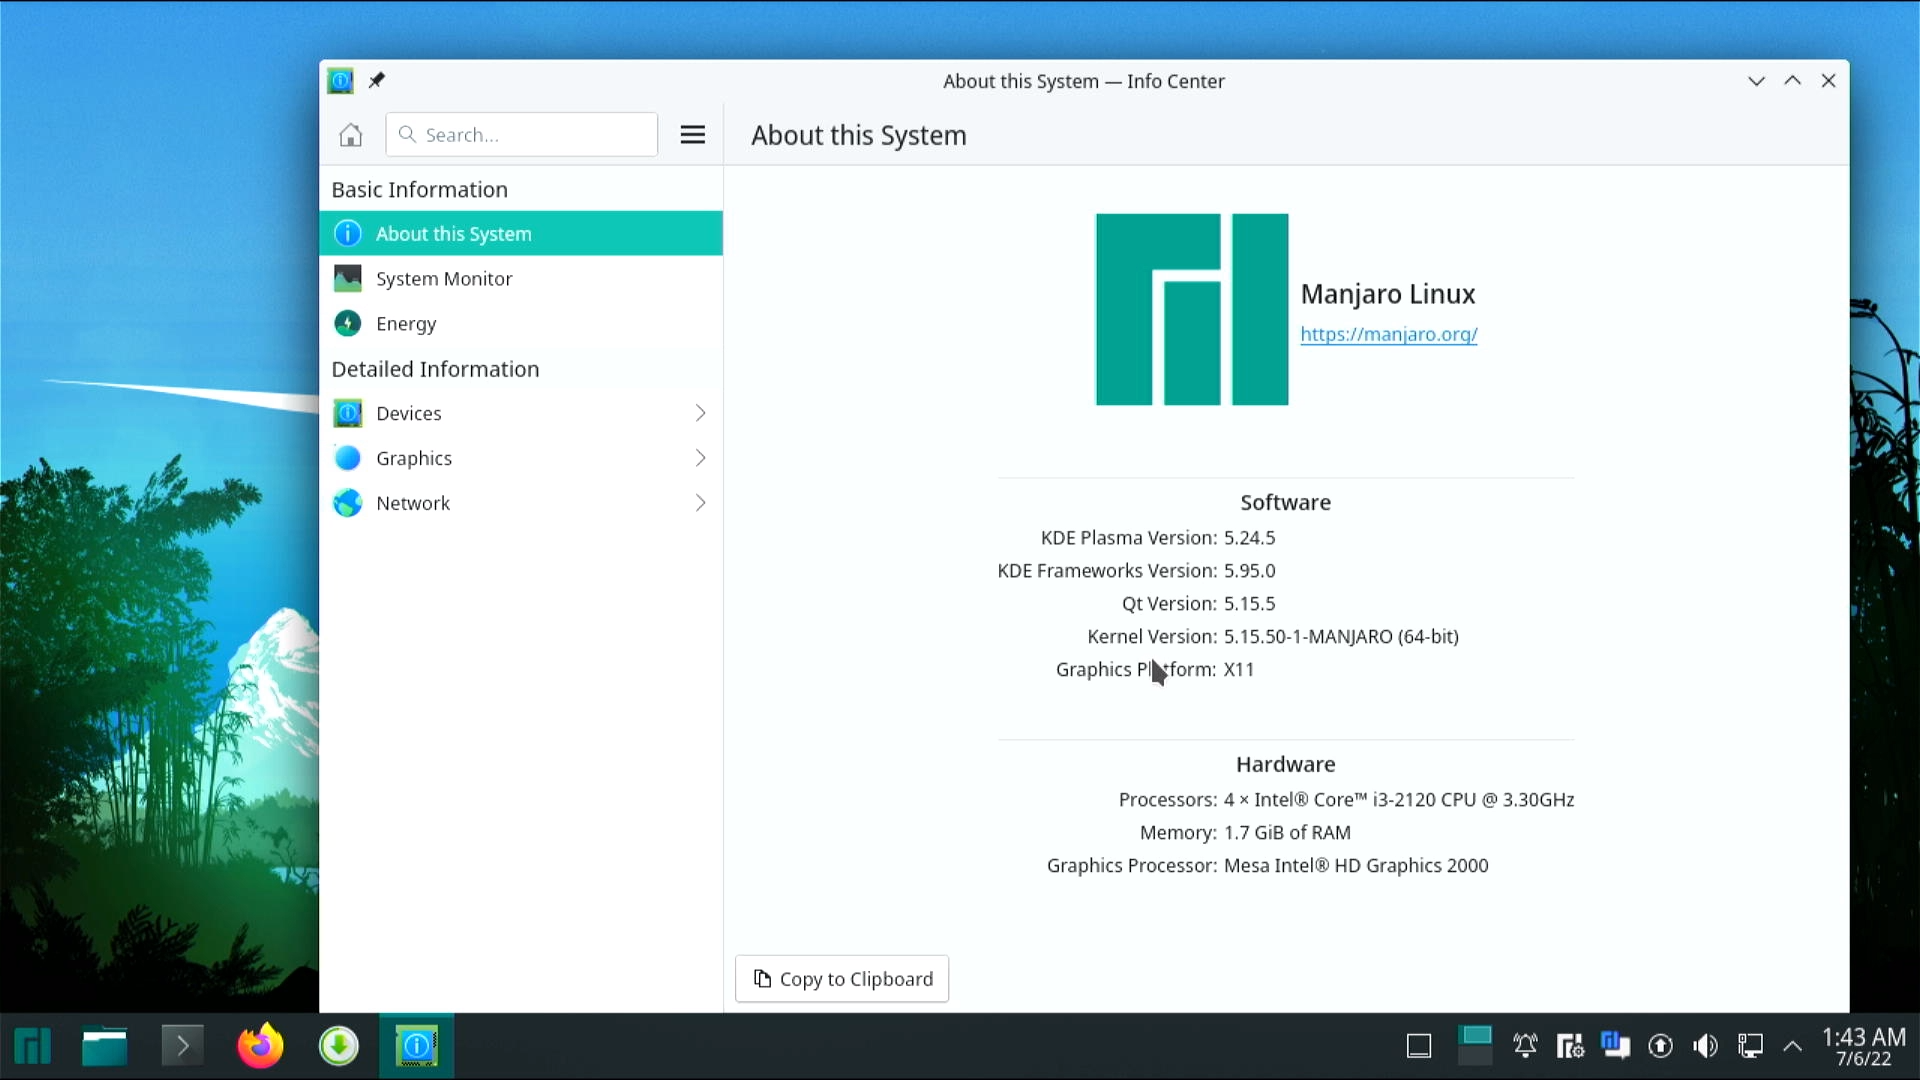Click the Devices category icon
Viewport: 1920px width, 1080px height.
(x=347, y=413)
